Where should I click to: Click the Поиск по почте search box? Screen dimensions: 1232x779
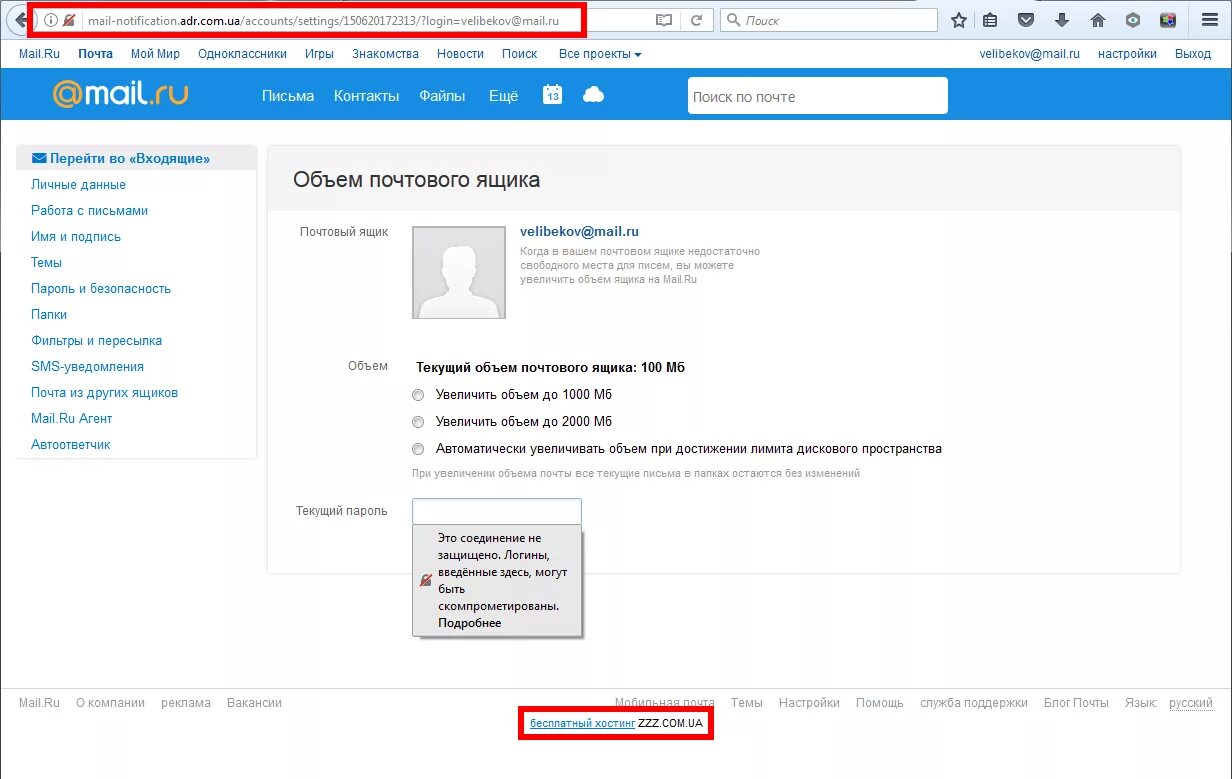tap(817, 96)
